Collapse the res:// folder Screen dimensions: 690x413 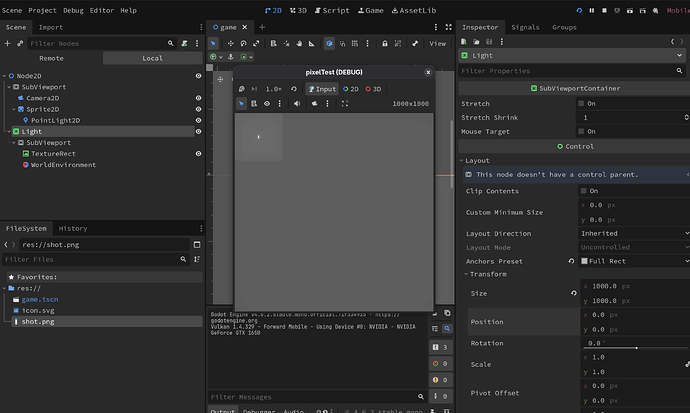coord(4,289)
